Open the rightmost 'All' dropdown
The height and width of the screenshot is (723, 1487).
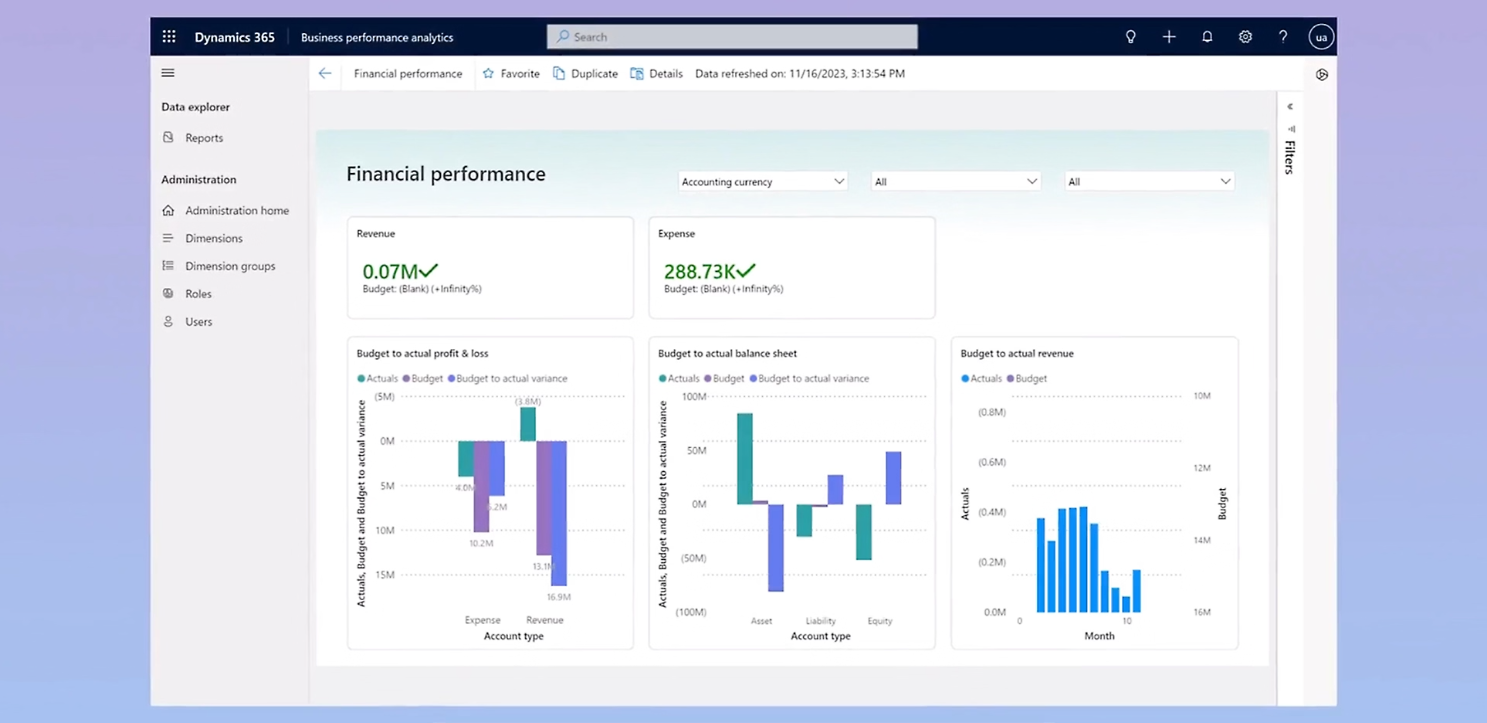tap(1149, 181)
